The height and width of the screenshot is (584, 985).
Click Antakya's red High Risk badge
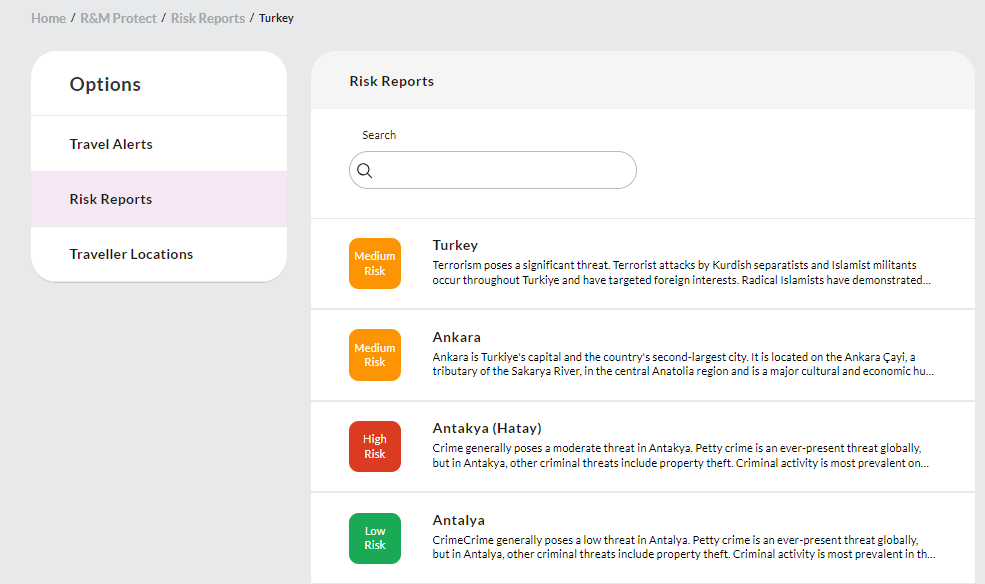pyautogui.click(x=375, y=446)
